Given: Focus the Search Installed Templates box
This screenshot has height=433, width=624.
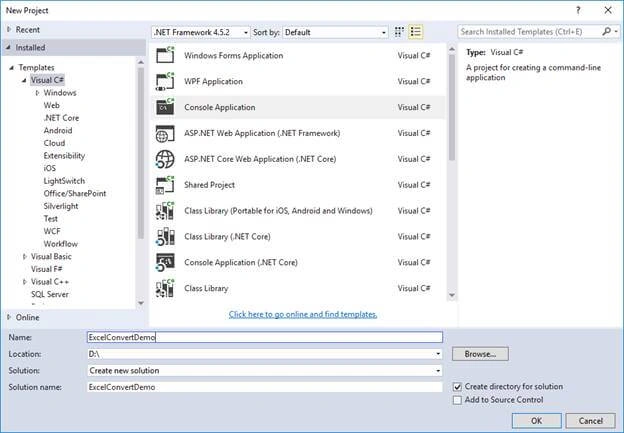Looking at the screenshot, I should pos(529,31).
